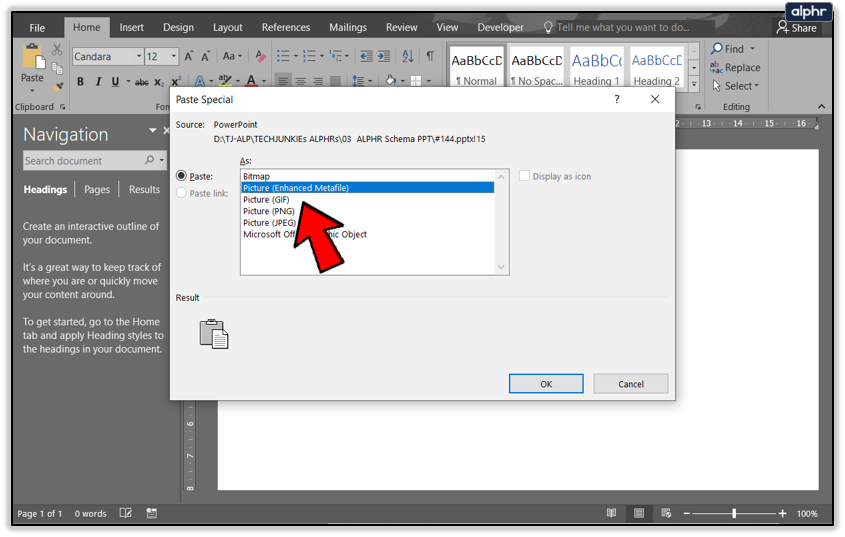Open the font size 12 dropdown
This screenshot has height=537, width=845.
(174, 56)
